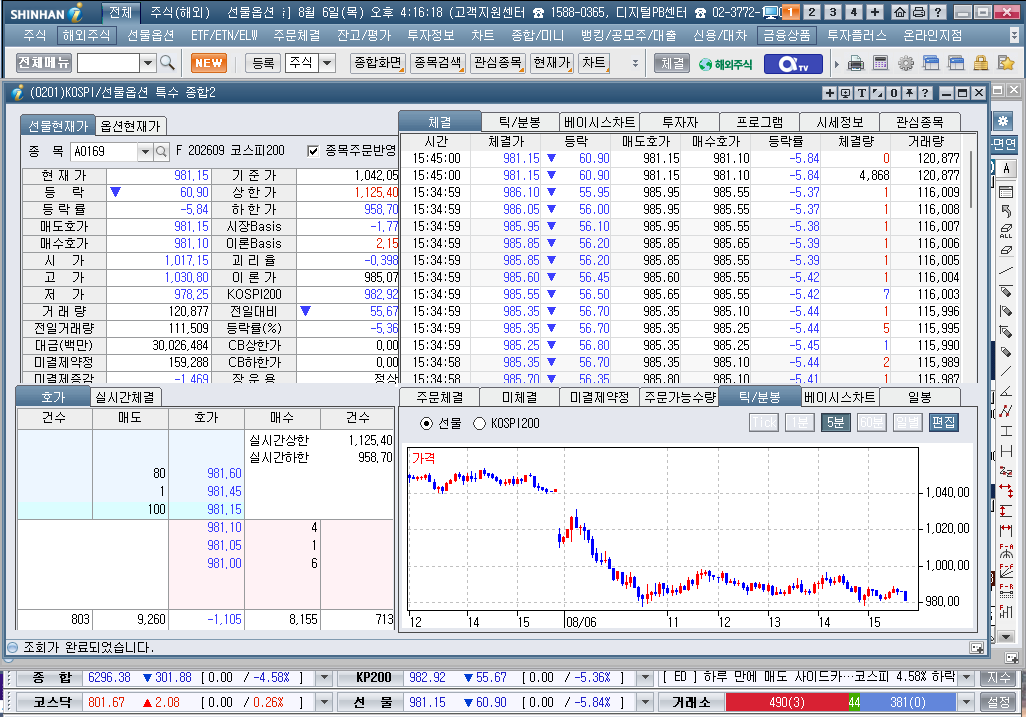Switch to 옵션현재가 tab

click(130, 126)
